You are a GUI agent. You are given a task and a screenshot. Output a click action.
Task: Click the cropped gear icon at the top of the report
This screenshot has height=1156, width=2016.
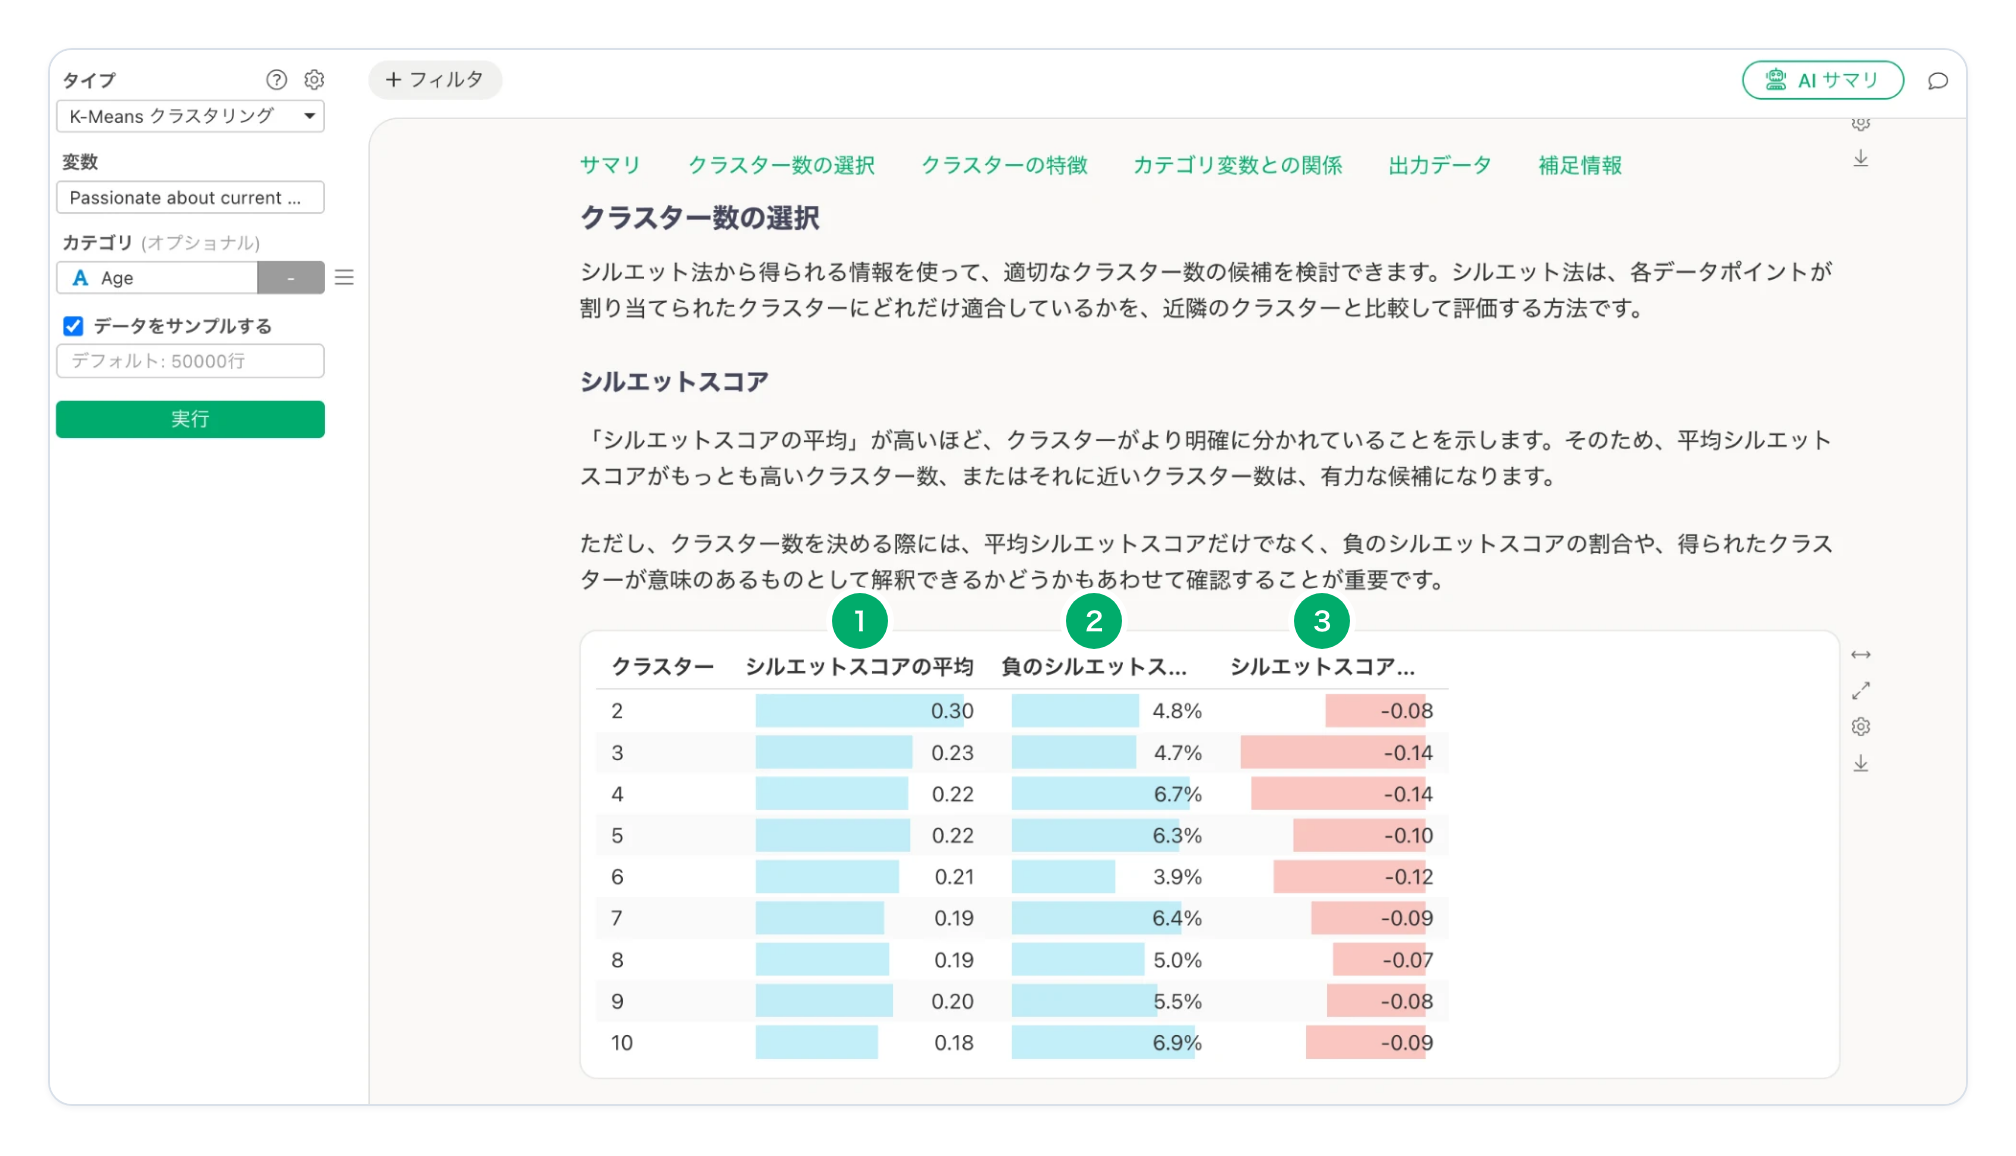(x=1860, y=125)
